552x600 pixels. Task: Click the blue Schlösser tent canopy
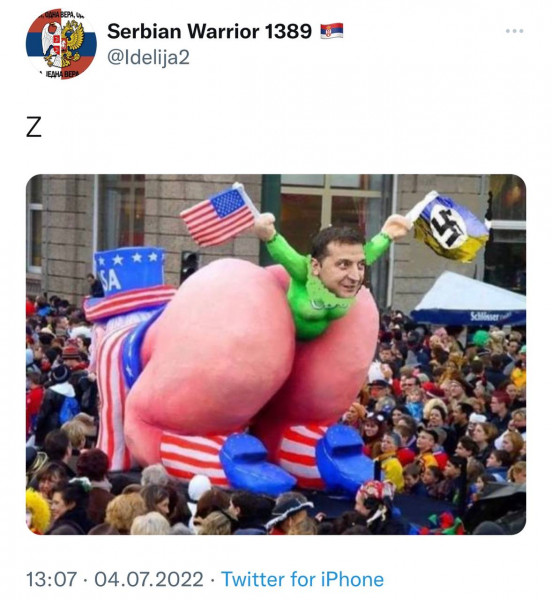tap(470, 299)
